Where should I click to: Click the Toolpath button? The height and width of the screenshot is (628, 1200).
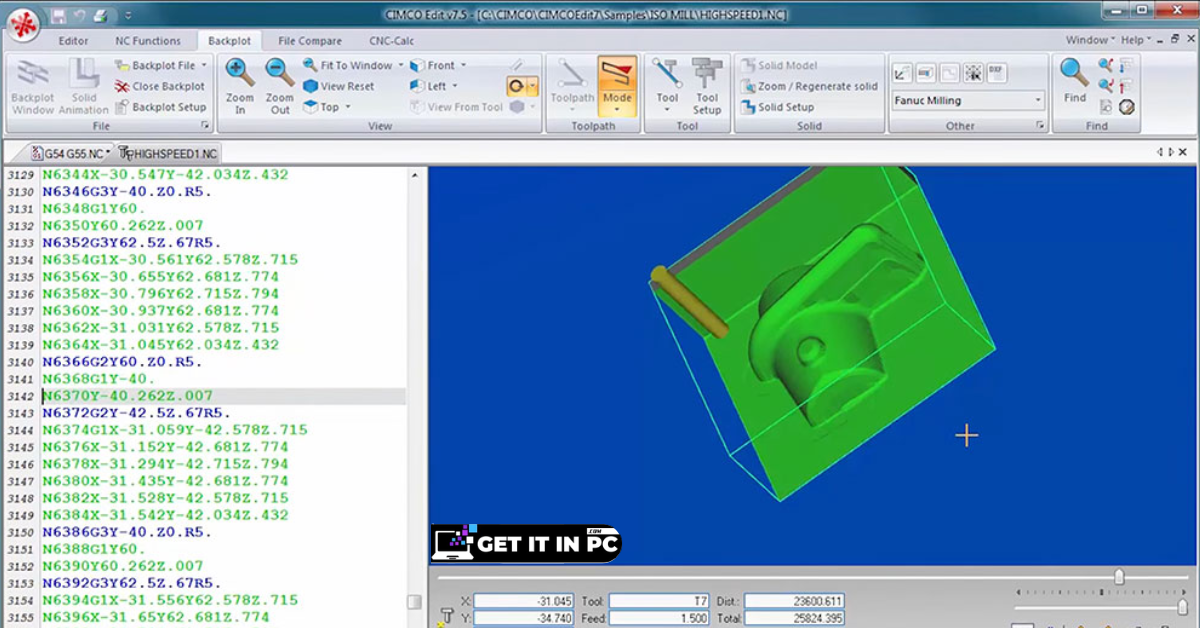coord(572,87)
